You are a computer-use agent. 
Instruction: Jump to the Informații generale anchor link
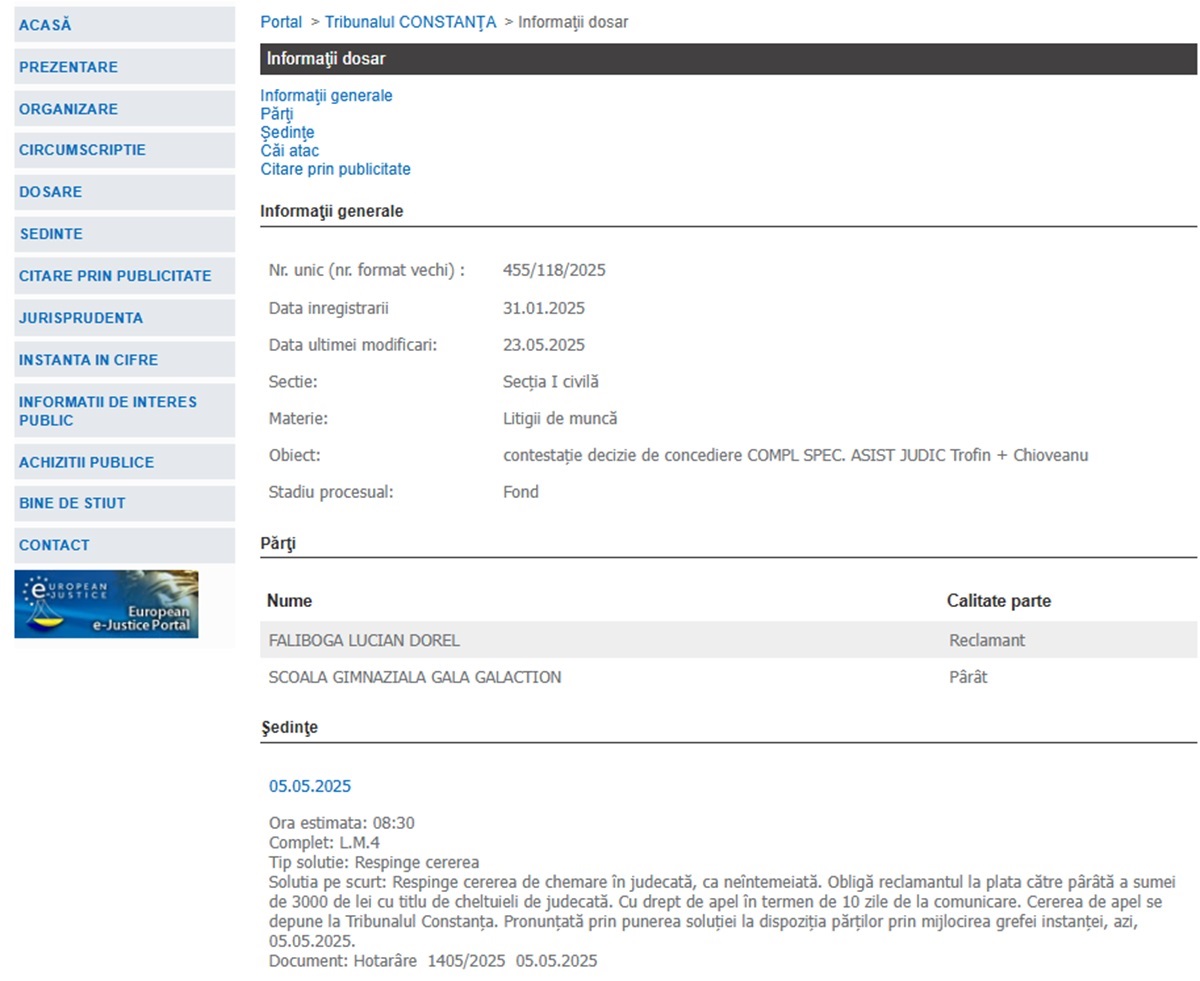click(x=326, y=96)
